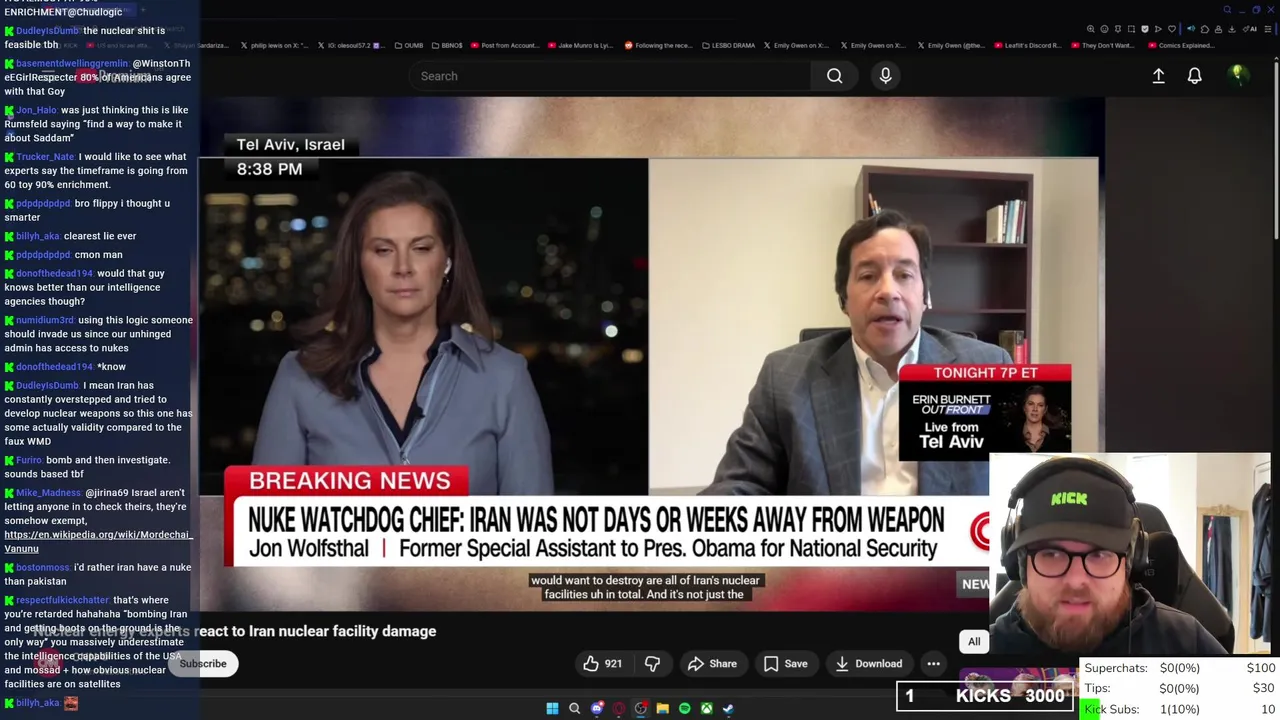Viewport: 1280px width, 720px height.
Task: Open Discord from the taskbar
Action: [597, 708]
